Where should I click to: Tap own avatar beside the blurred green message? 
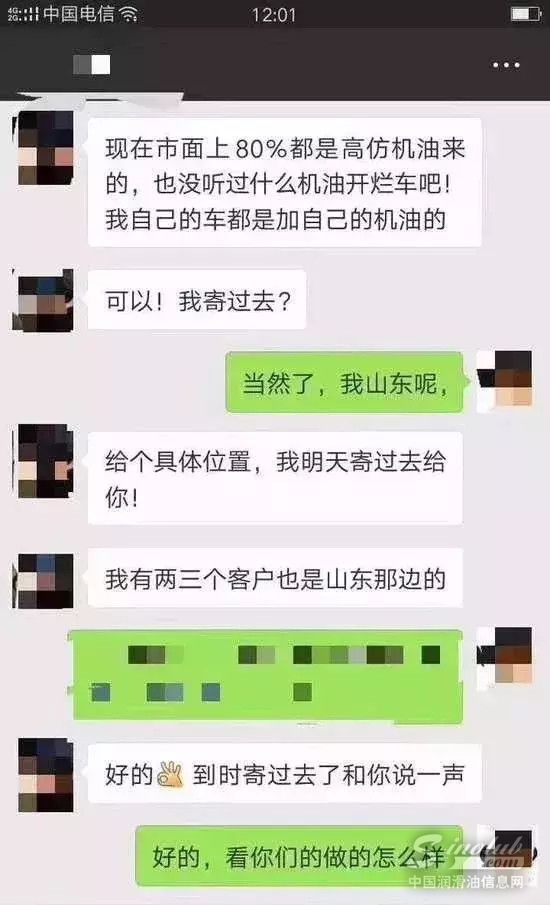(505, 656)
